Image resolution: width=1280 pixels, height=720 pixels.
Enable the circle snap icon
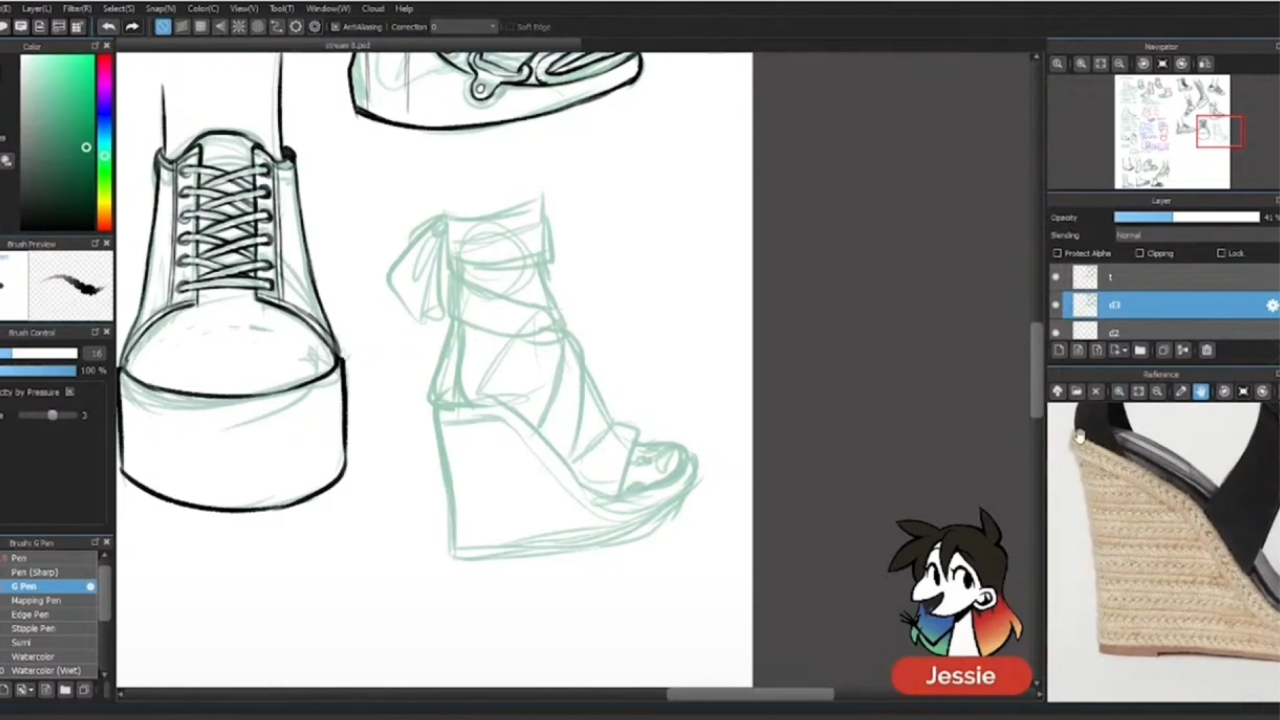tap(258, 27)
